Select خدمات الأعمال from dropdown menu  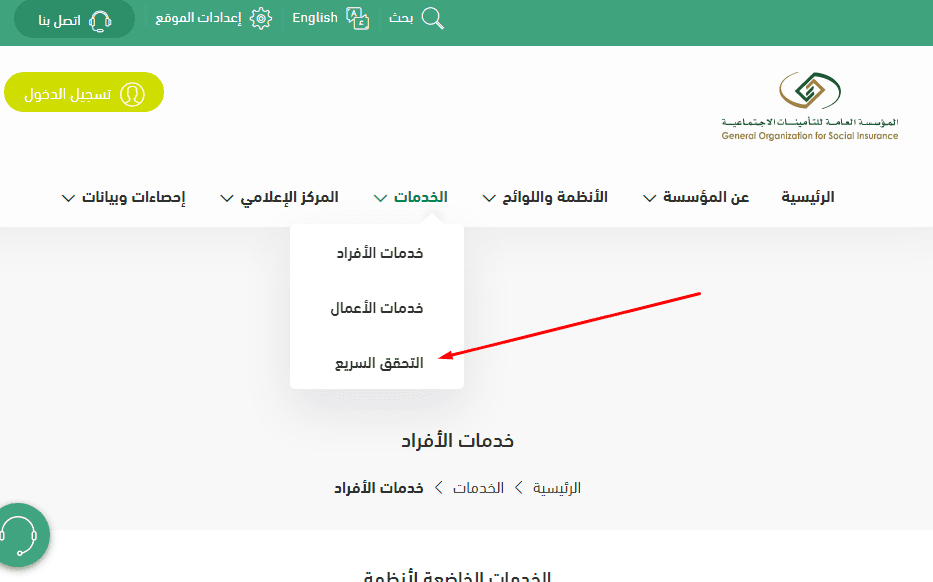[377, 308]
